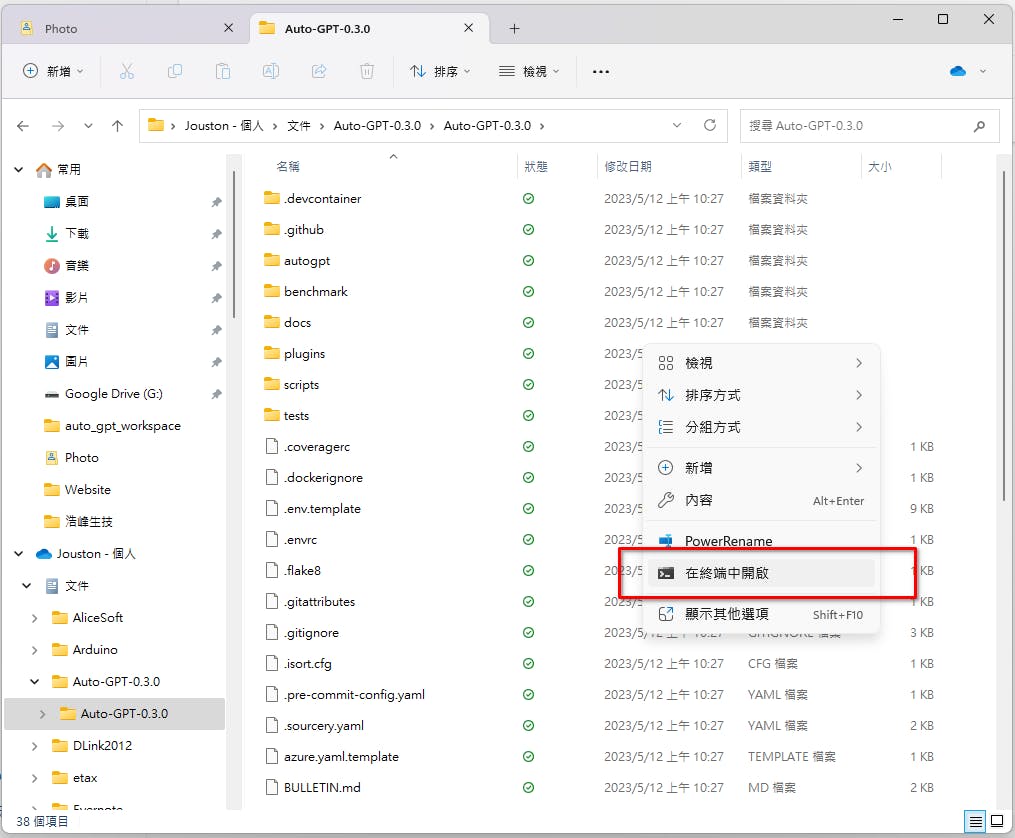Open 排序方式 submenu in context menu
The width and height of the screenshot is (1015, 838).
pyautogui.click(x=761, y=395)
